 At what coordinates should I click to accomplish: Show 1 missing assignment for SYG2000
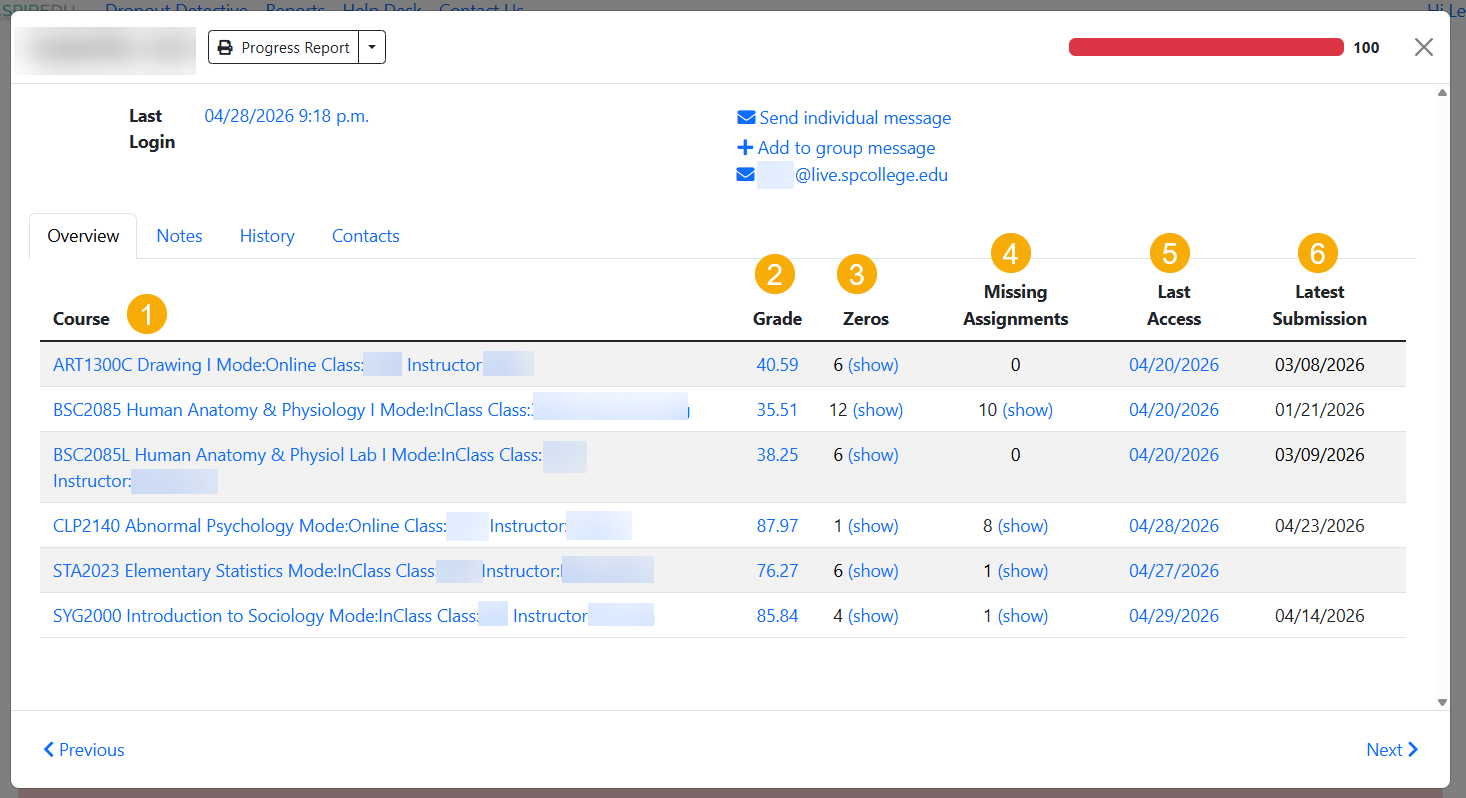(1023, 616)
